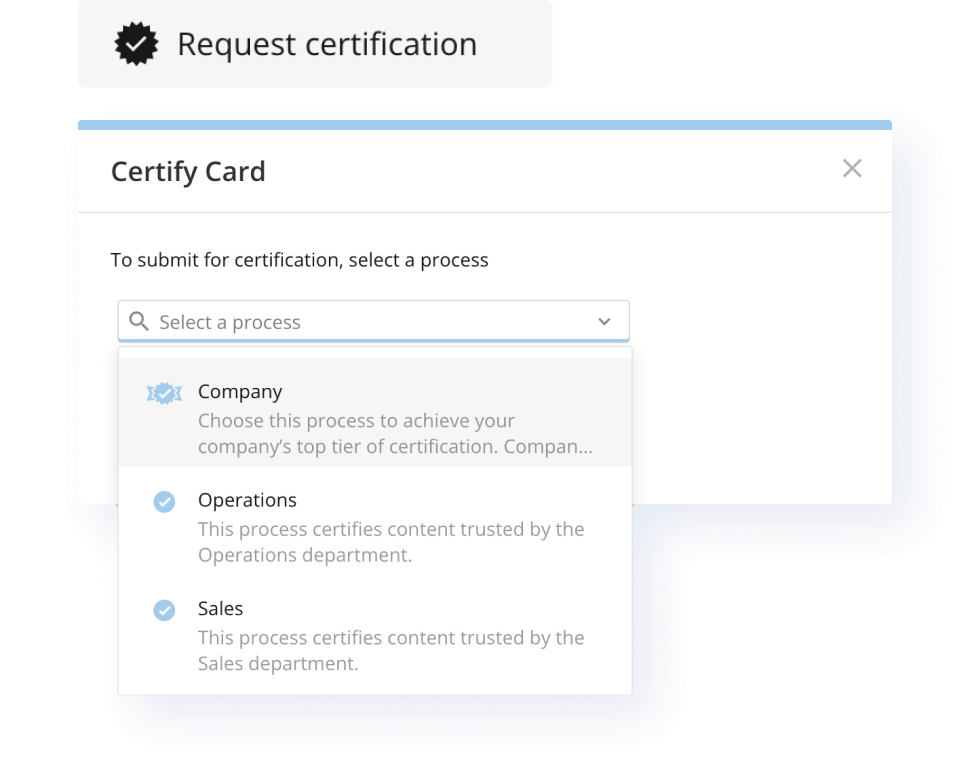
Task: Click the blue checkmark icon beside Operations
Action: (x=164, y=501)
